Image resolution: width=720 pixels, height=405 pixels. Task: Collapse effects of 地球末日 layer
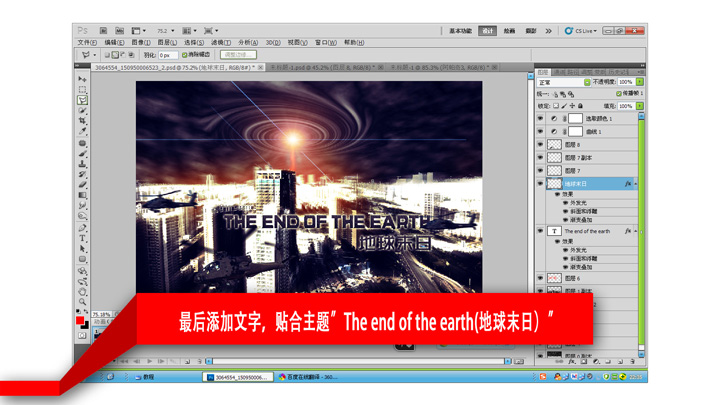coord(636,184)
